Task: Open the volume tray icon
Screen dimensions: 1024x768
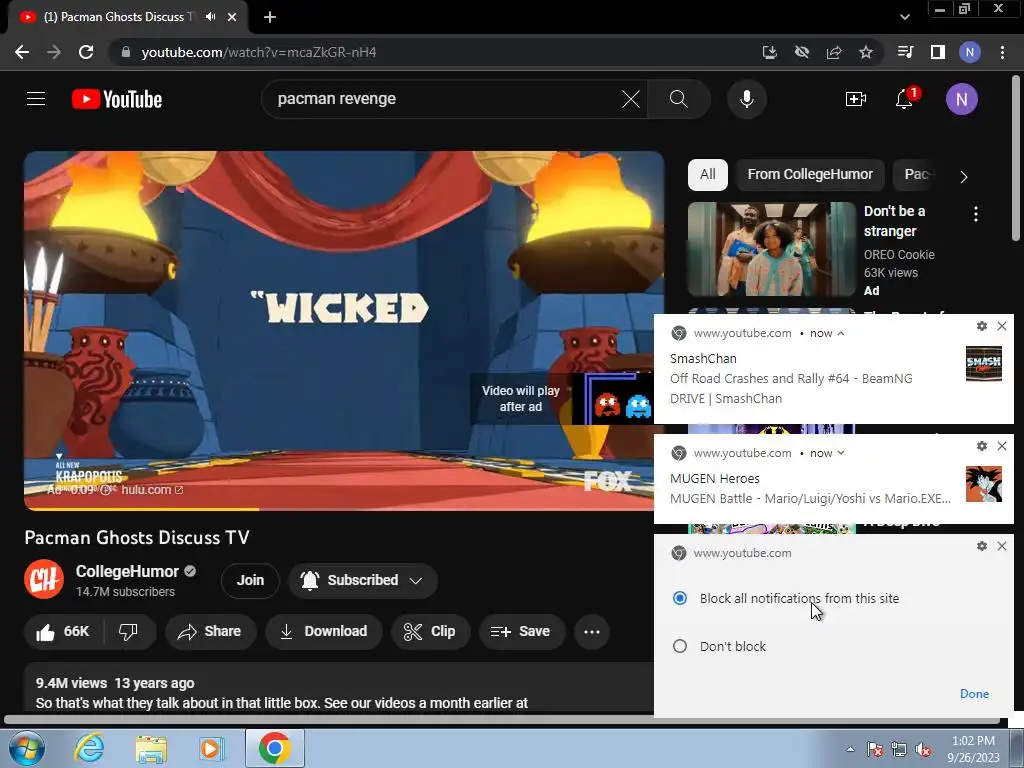Action: click(923, 749)
